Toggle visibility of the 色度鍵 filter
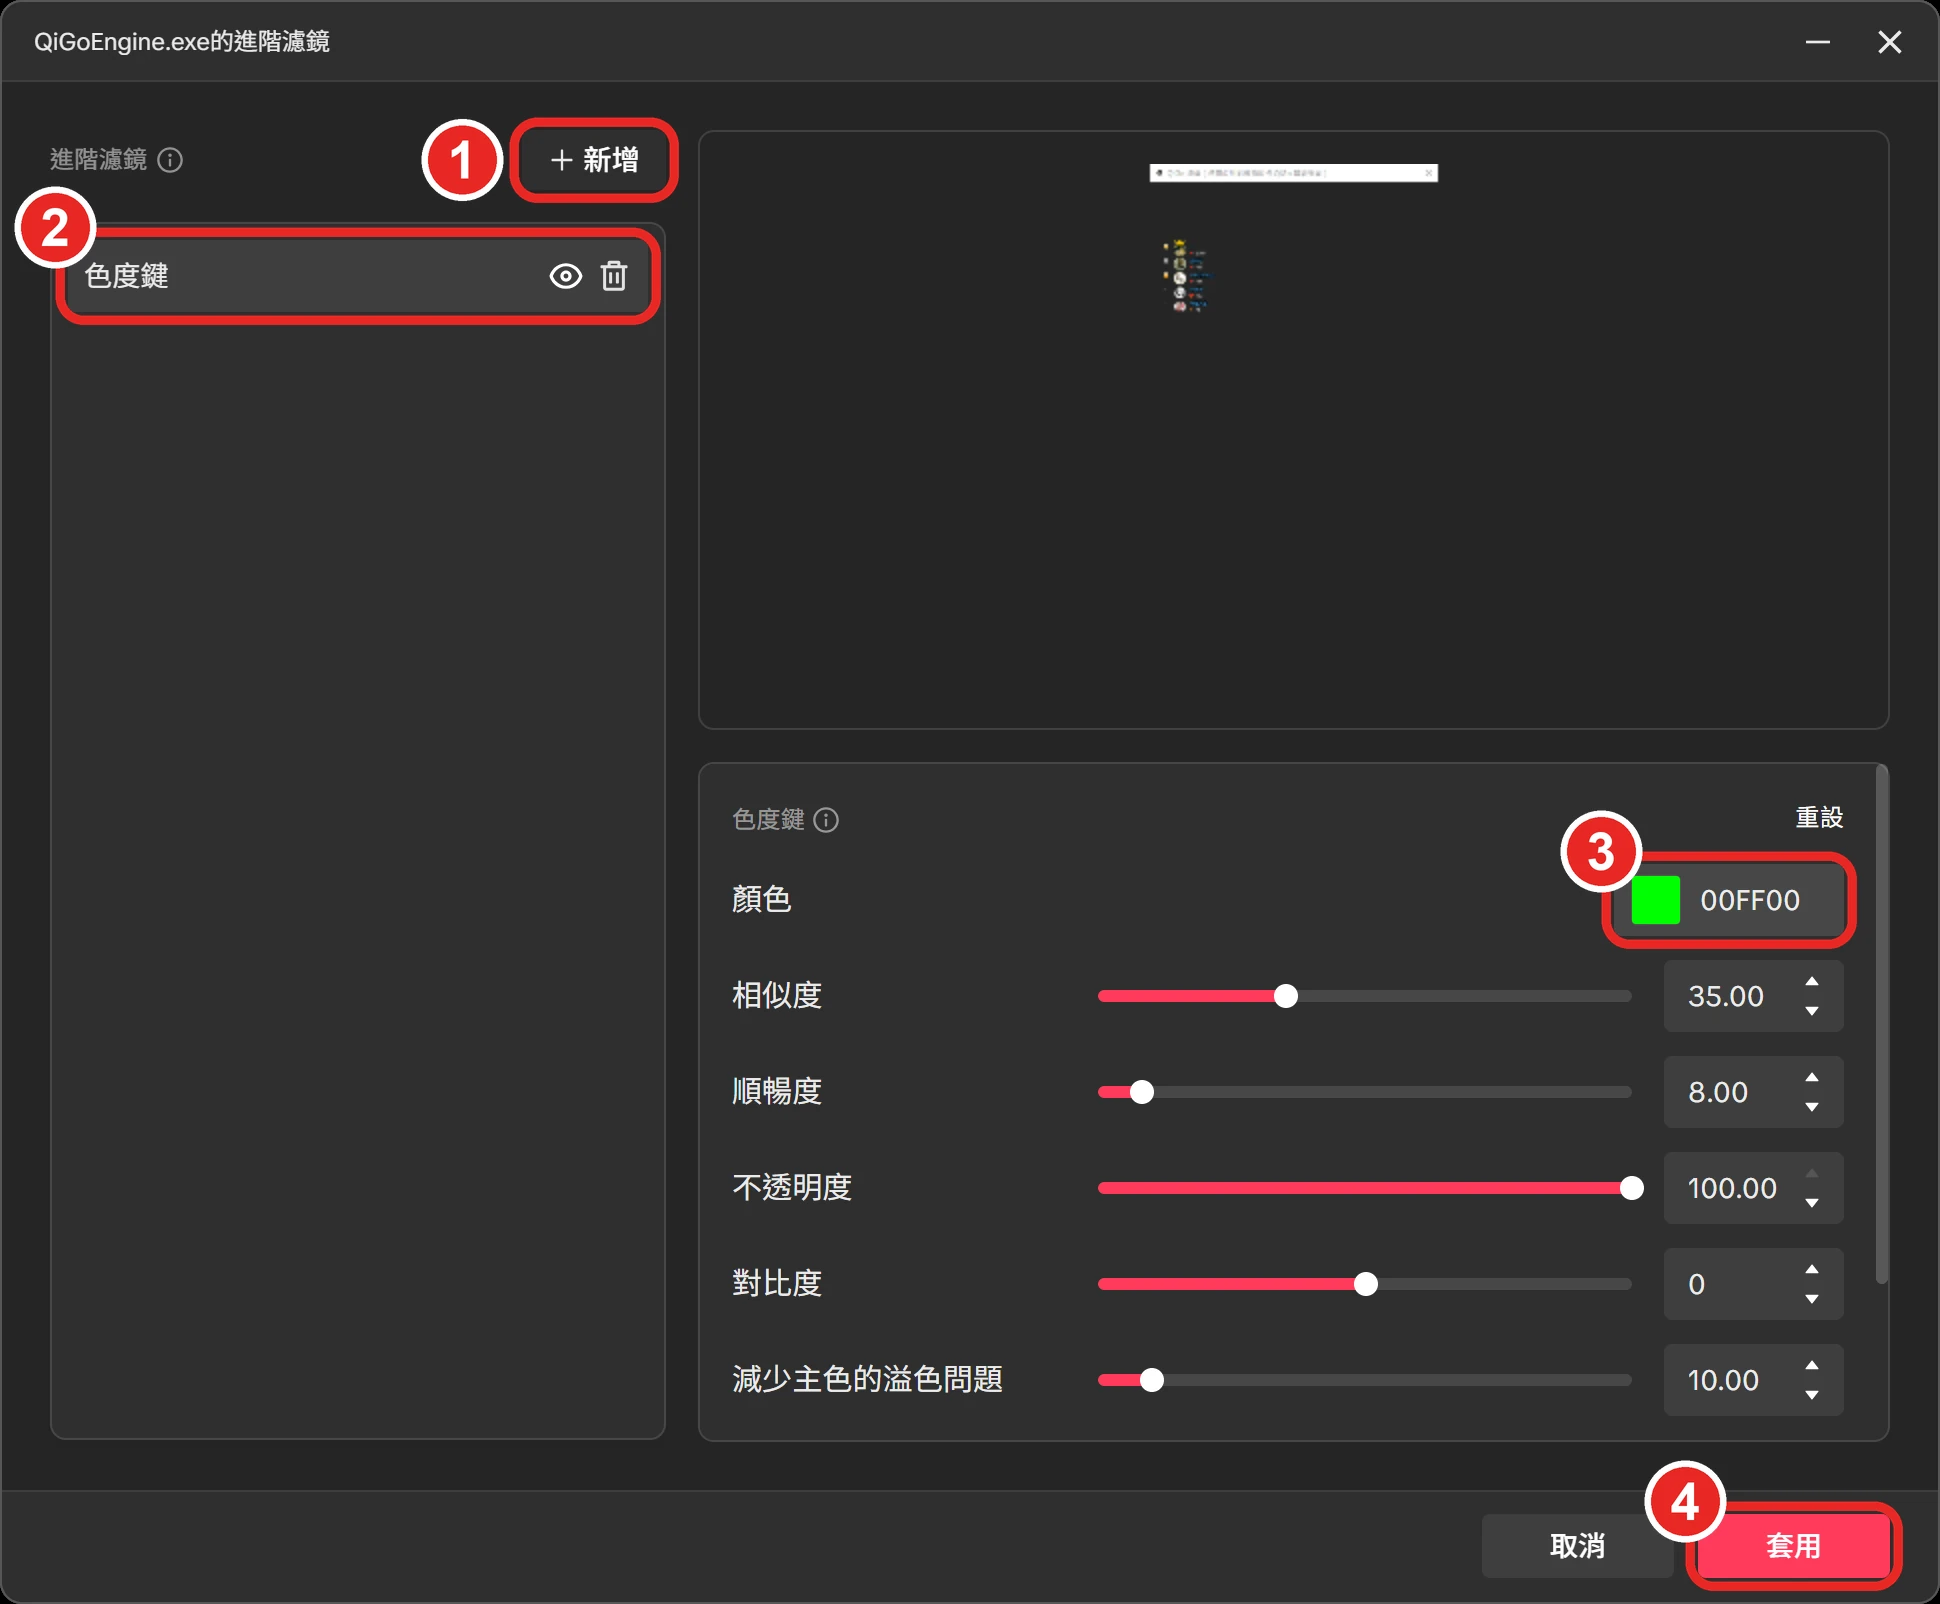Screen dimensions: 1940x1604 (565, 276)
